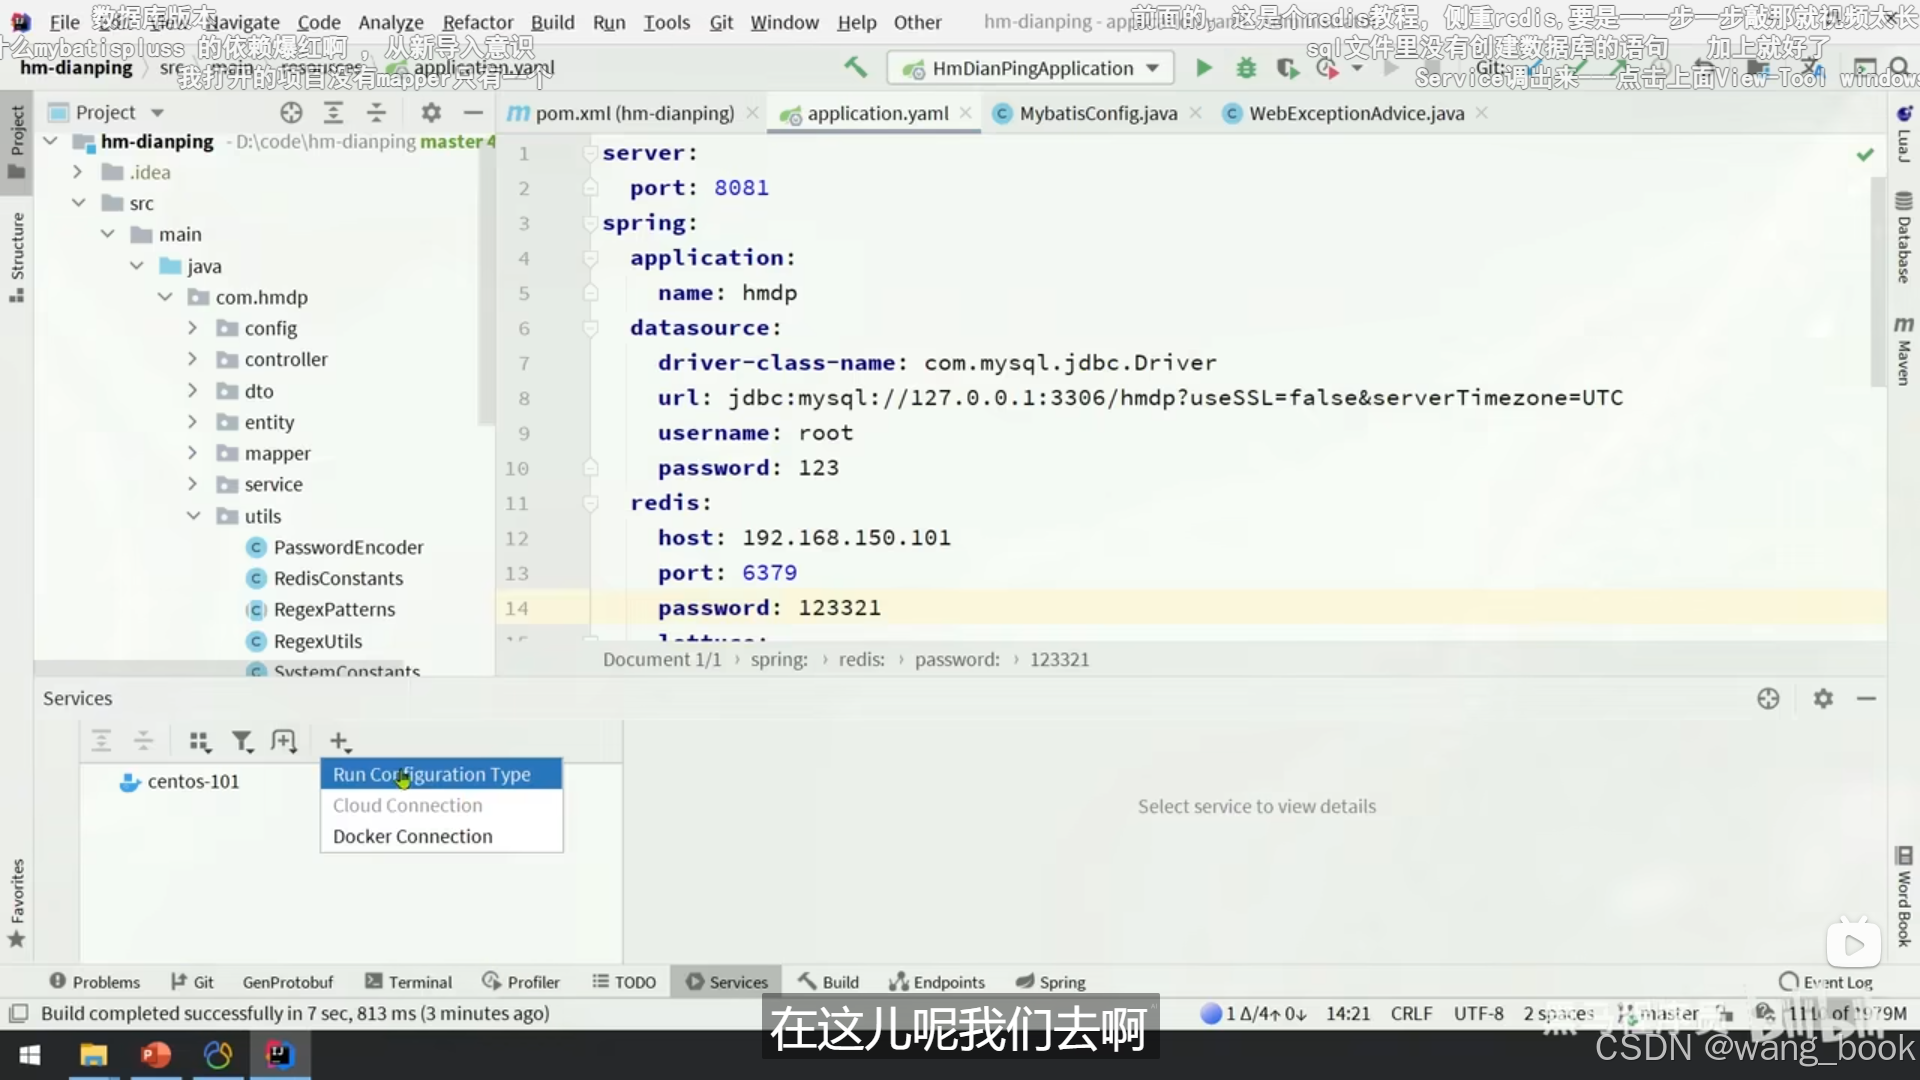Click the Build project hammer icon
This screenshot has width=1920, height=1080.
coord(855,67)
